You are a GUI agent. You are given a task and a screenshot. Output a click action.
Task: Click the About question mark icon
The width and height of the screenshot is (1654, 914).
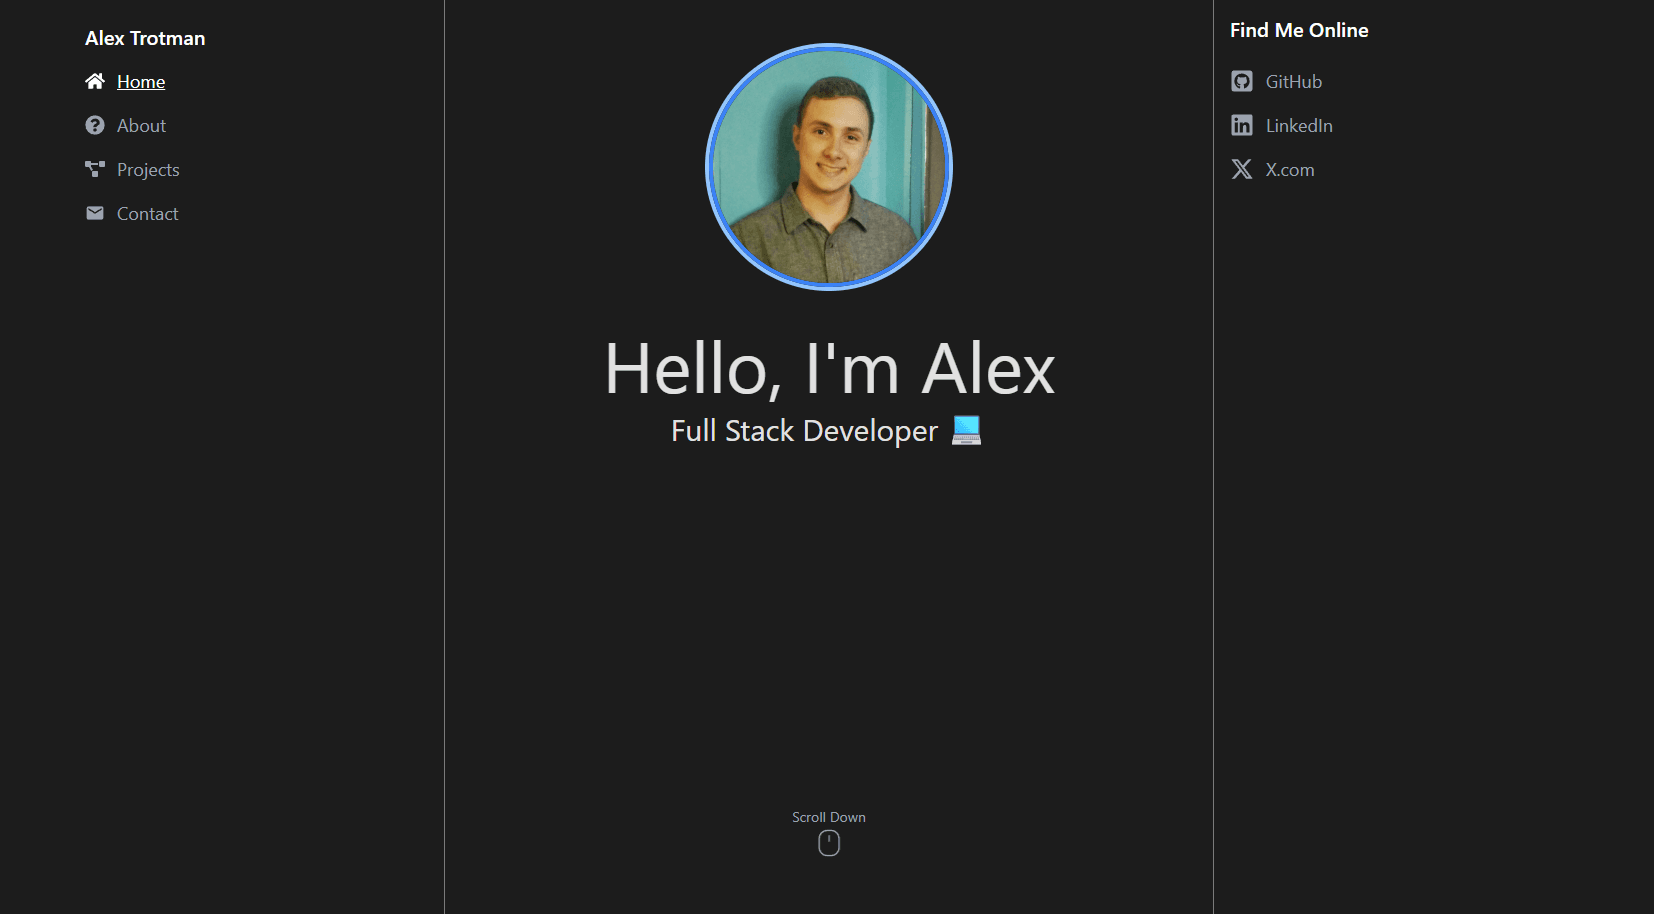[95, 125]
